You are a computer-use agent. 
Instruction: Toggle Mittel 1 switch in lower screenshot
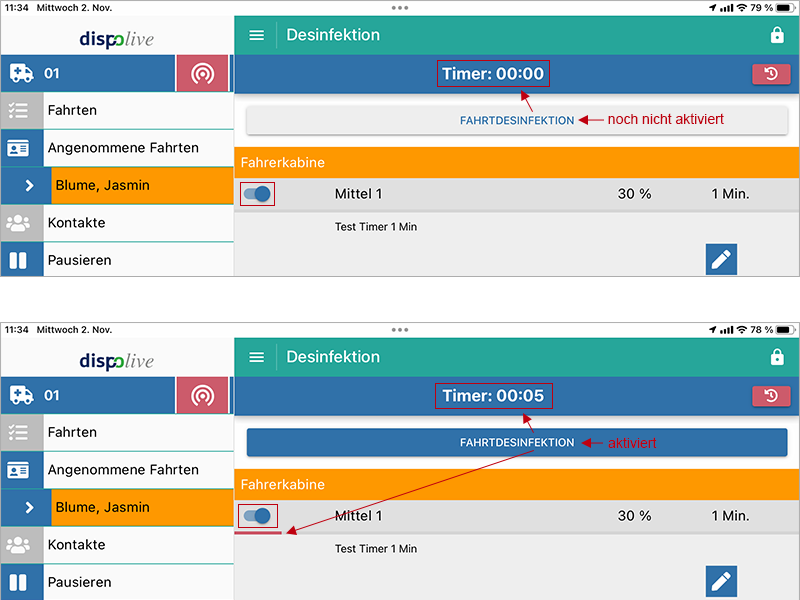[x=257, y=516]
